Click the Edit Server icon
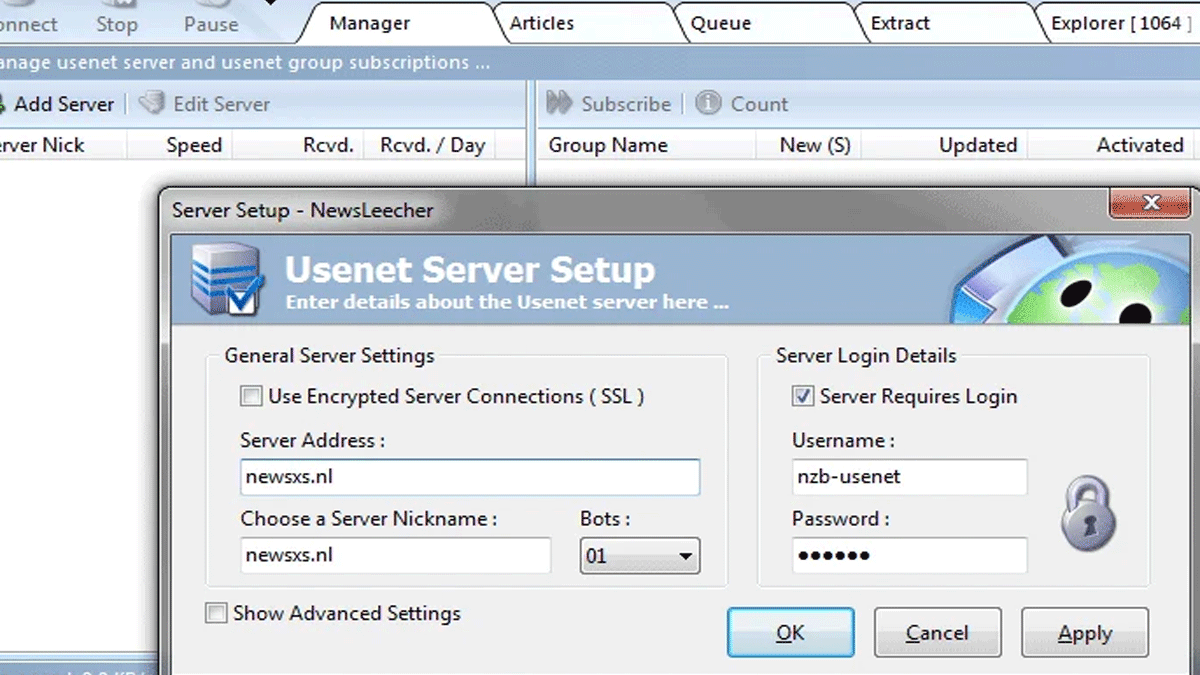Screen dimensions: 1200x675 [x=151, y=103]
